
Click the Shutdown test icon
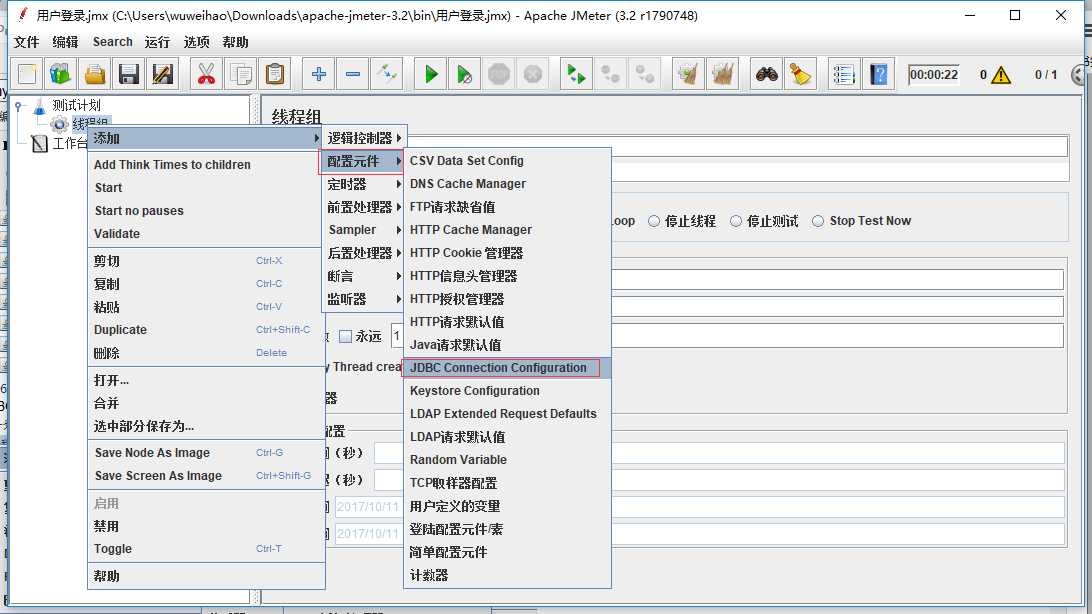click(x=533, y=74)
